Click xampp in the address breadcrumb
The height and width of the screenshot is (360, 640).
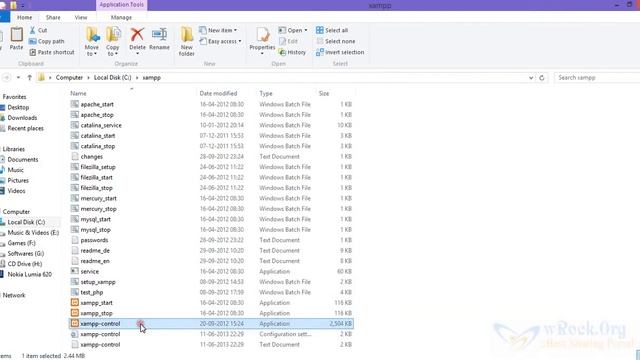(x=151, y=78)
